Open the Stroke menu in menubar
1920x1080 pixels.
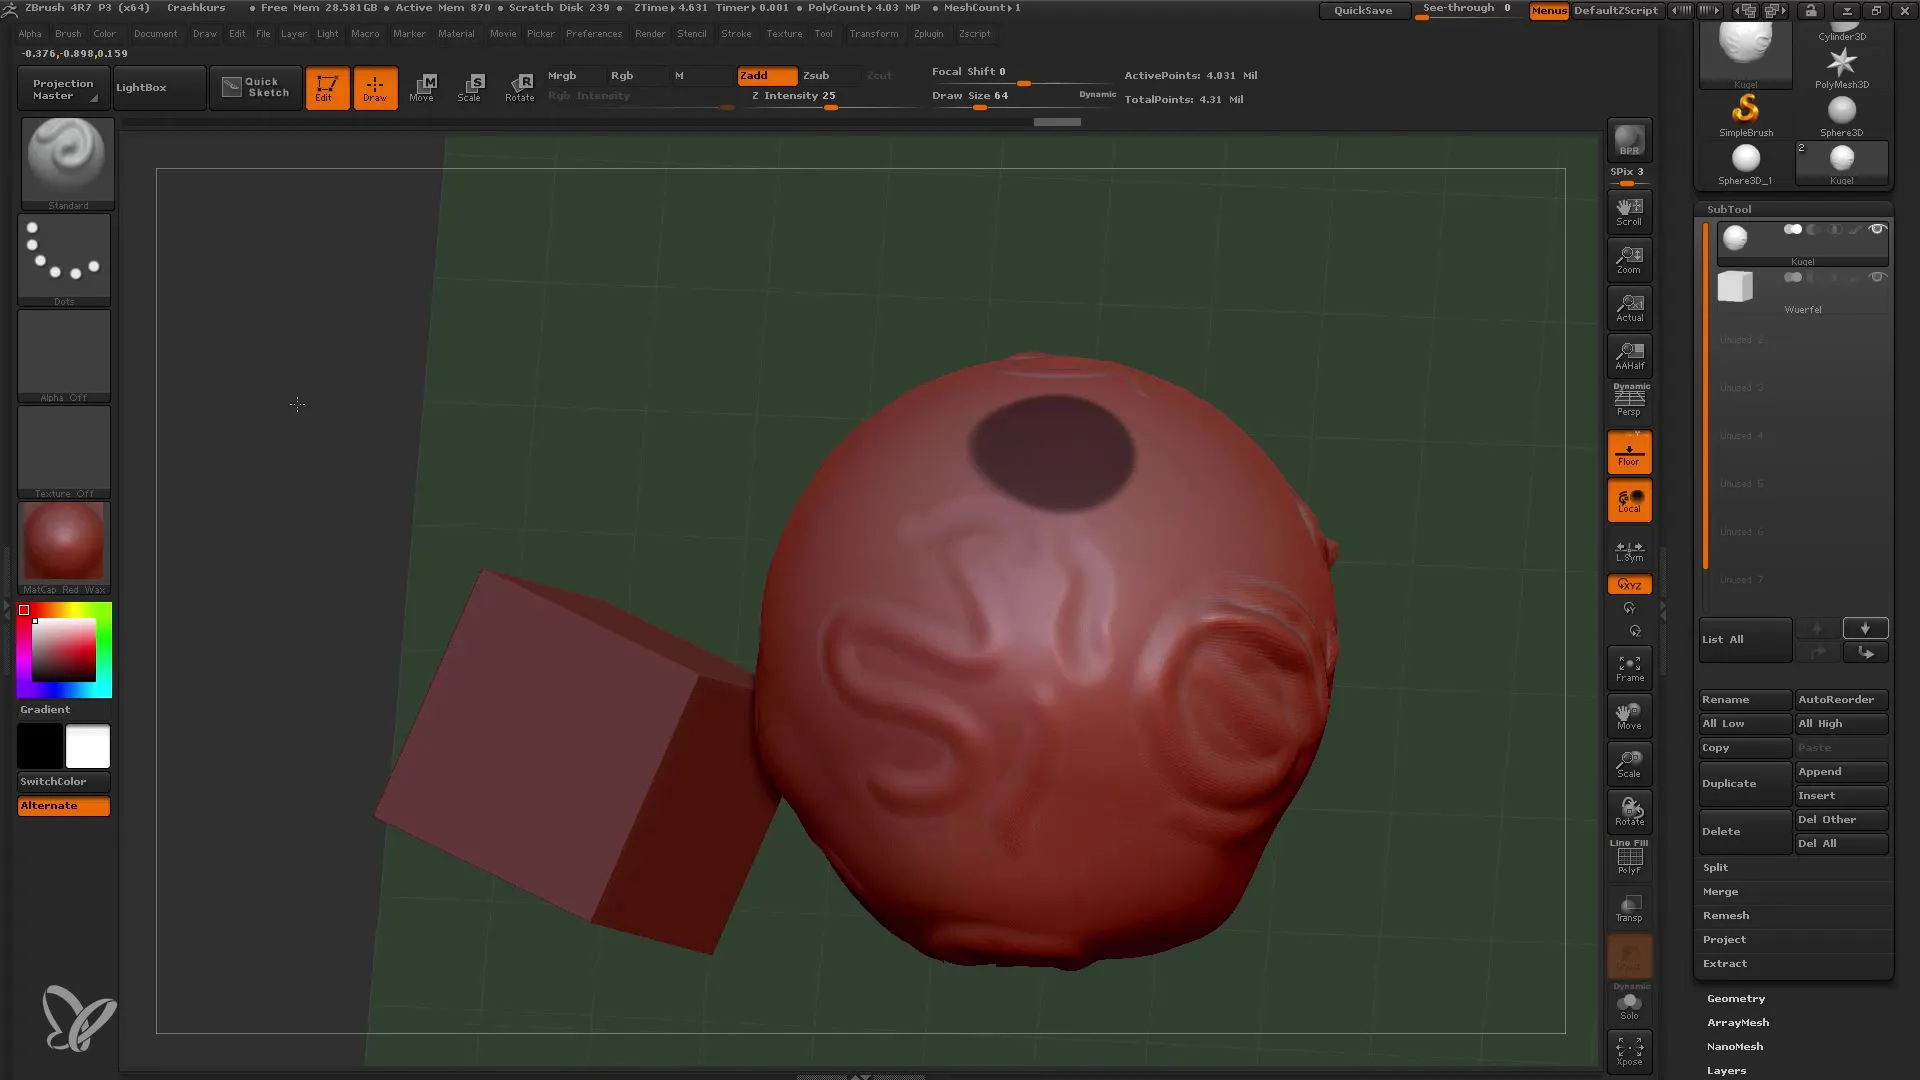(737, 33)
